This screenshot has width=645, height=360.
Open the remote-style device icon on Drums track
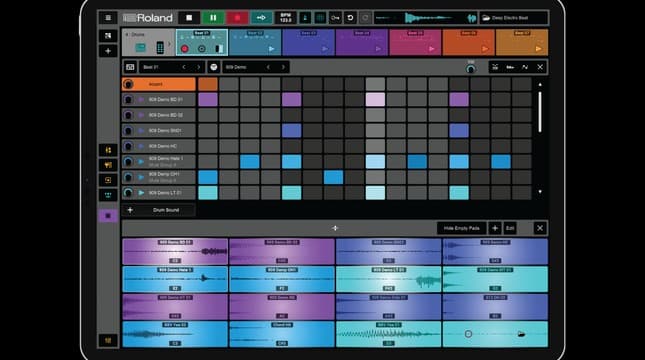click(x=160, y=47)
